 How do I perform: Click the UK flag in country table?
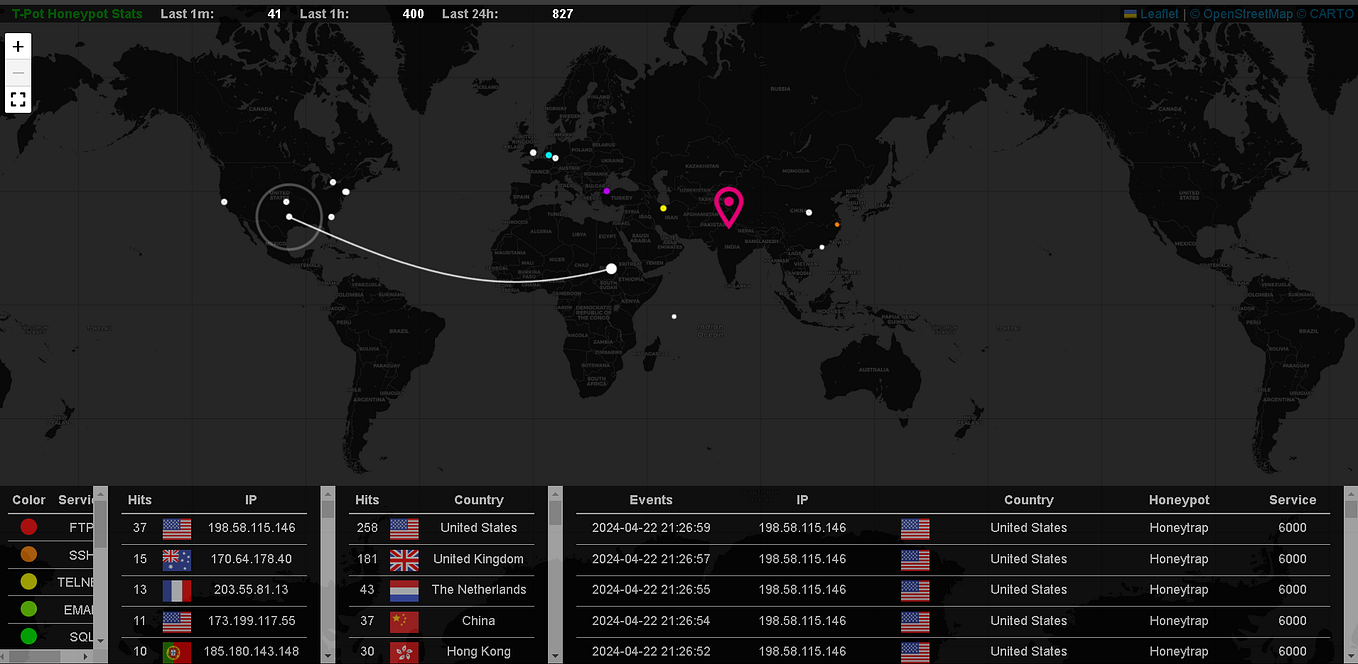pos(404,559)
